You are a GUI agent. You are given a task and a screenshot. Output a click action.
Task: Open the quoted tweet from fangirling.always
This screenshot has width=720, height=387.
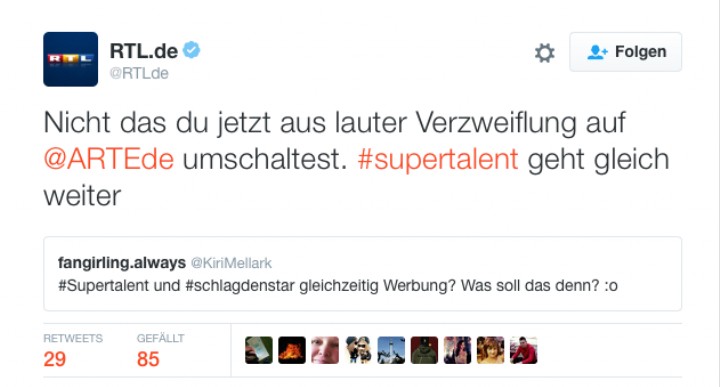point(362,274)
